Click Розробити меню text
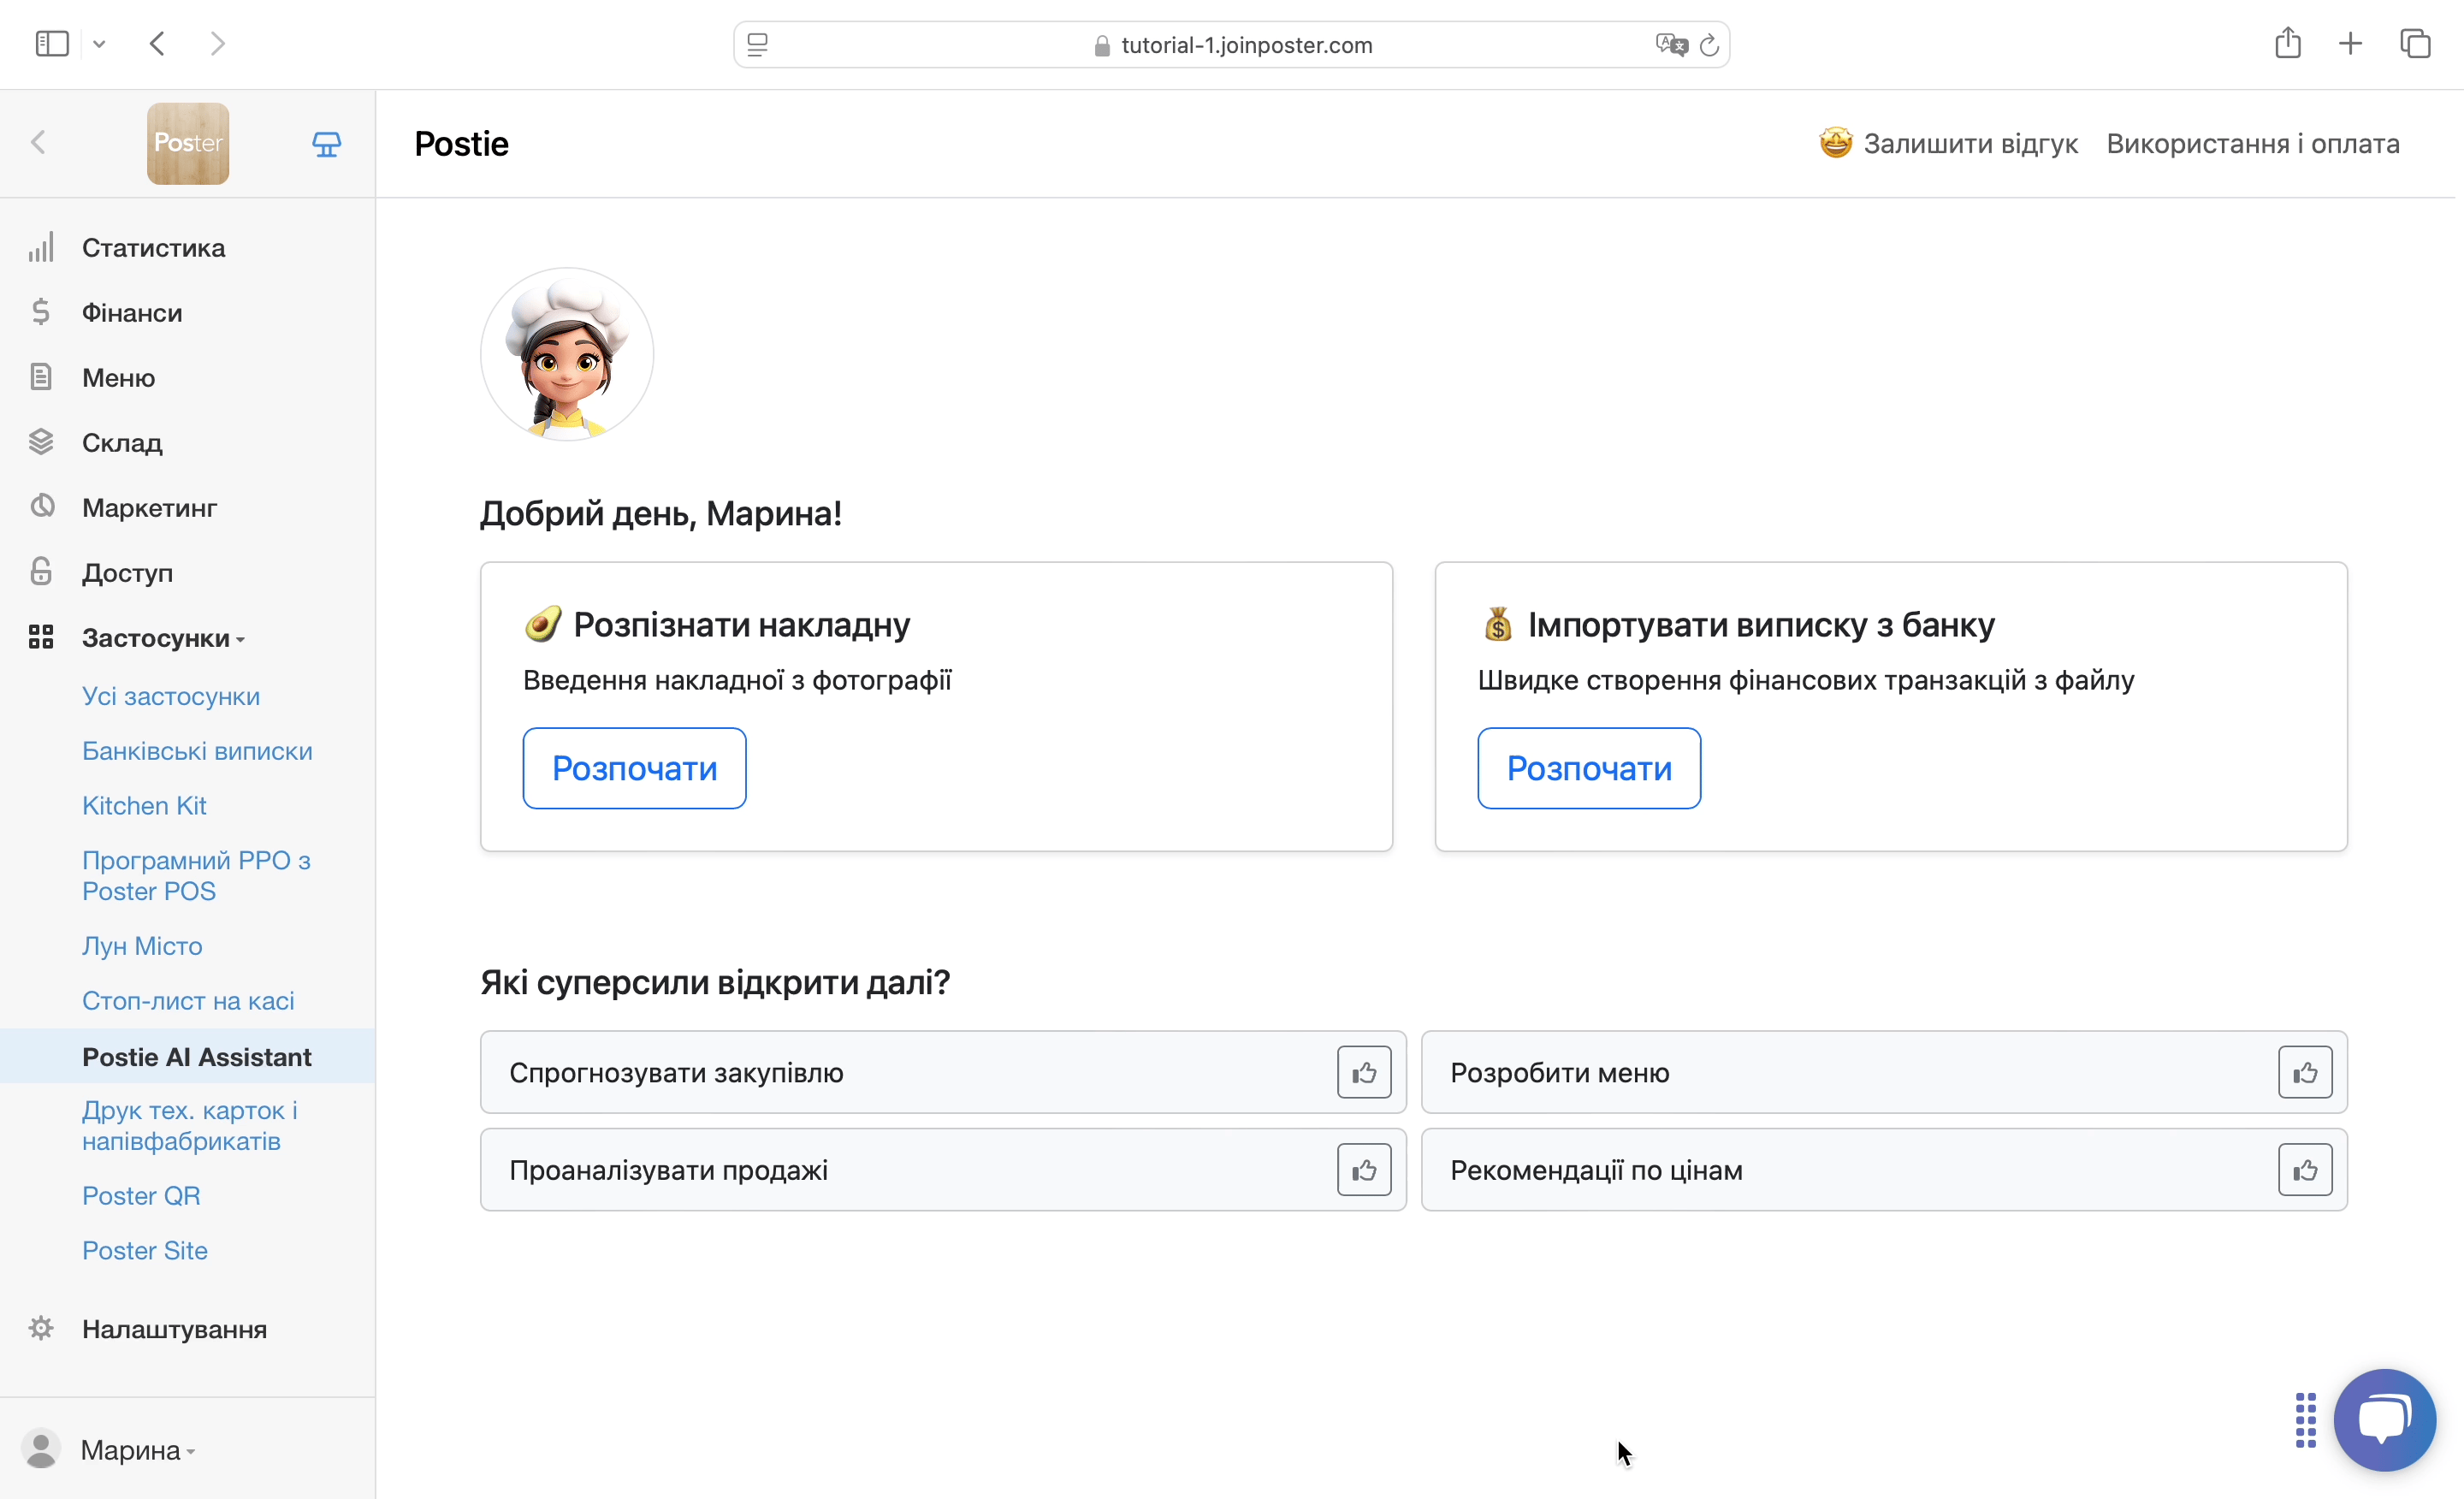The width and height of the screenshot is (2464, 1499). point(1560,1073)
